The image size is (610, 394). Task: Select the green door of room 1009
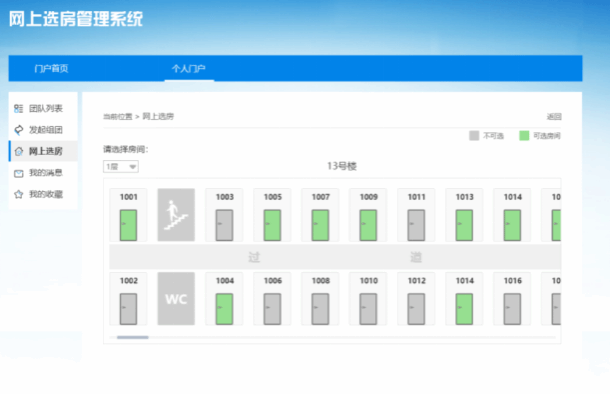[368, 225]
